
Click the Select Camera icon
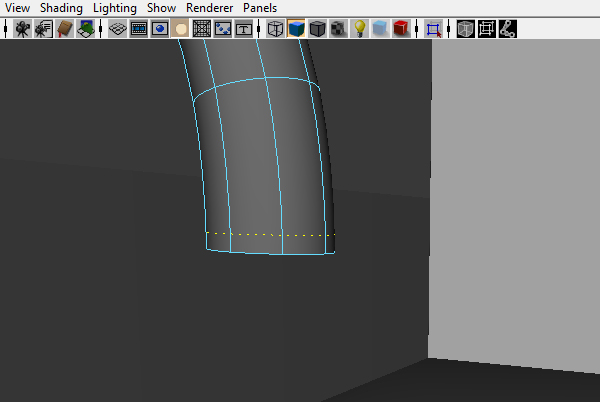point(22,29)
